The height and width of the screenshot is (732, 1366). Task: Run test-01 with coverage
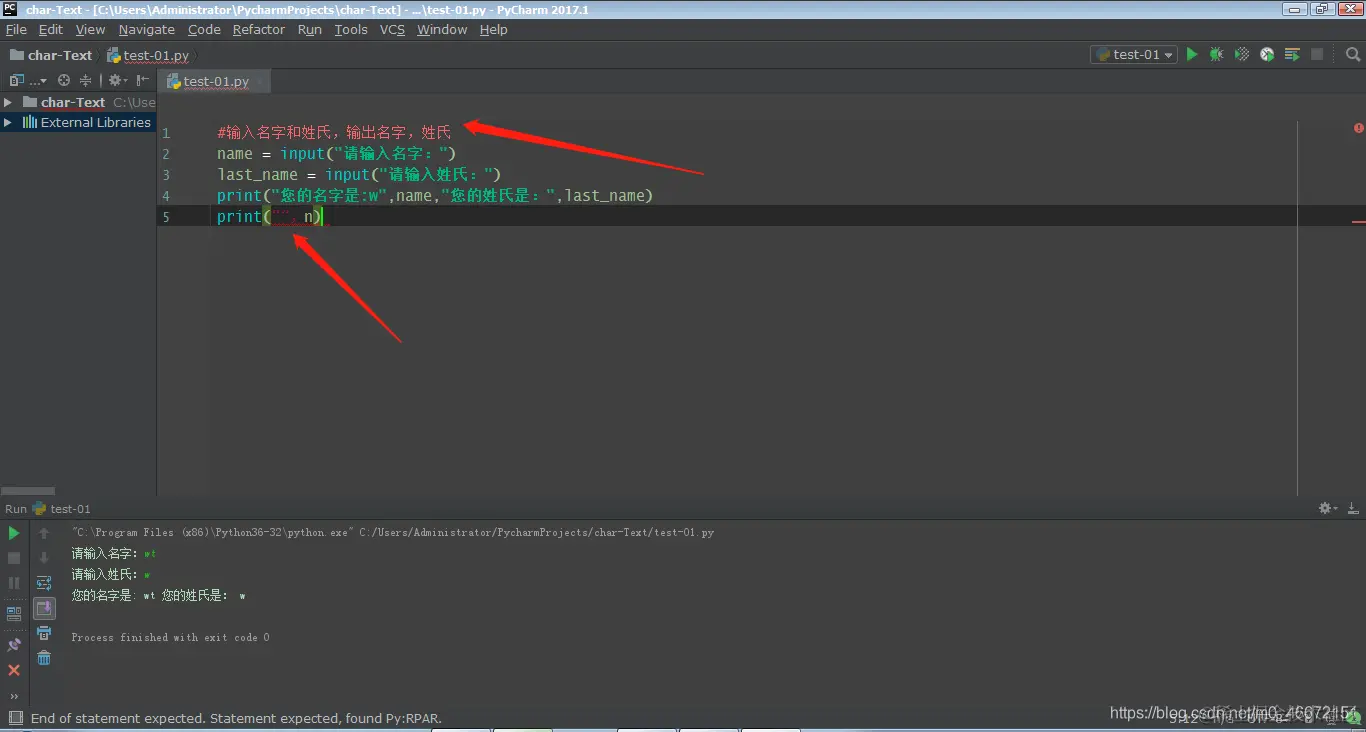pyautogui.click(x=1242, y=55)
